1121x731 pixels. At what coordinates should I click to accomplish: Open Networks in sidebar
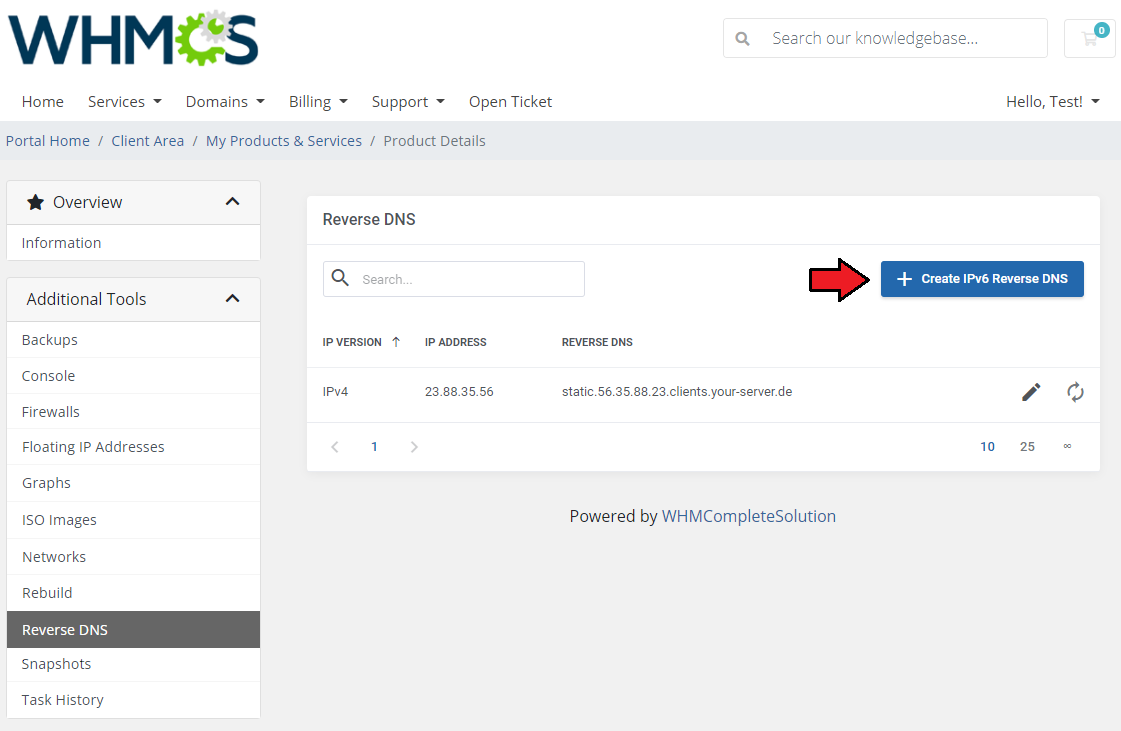(134, 556)
